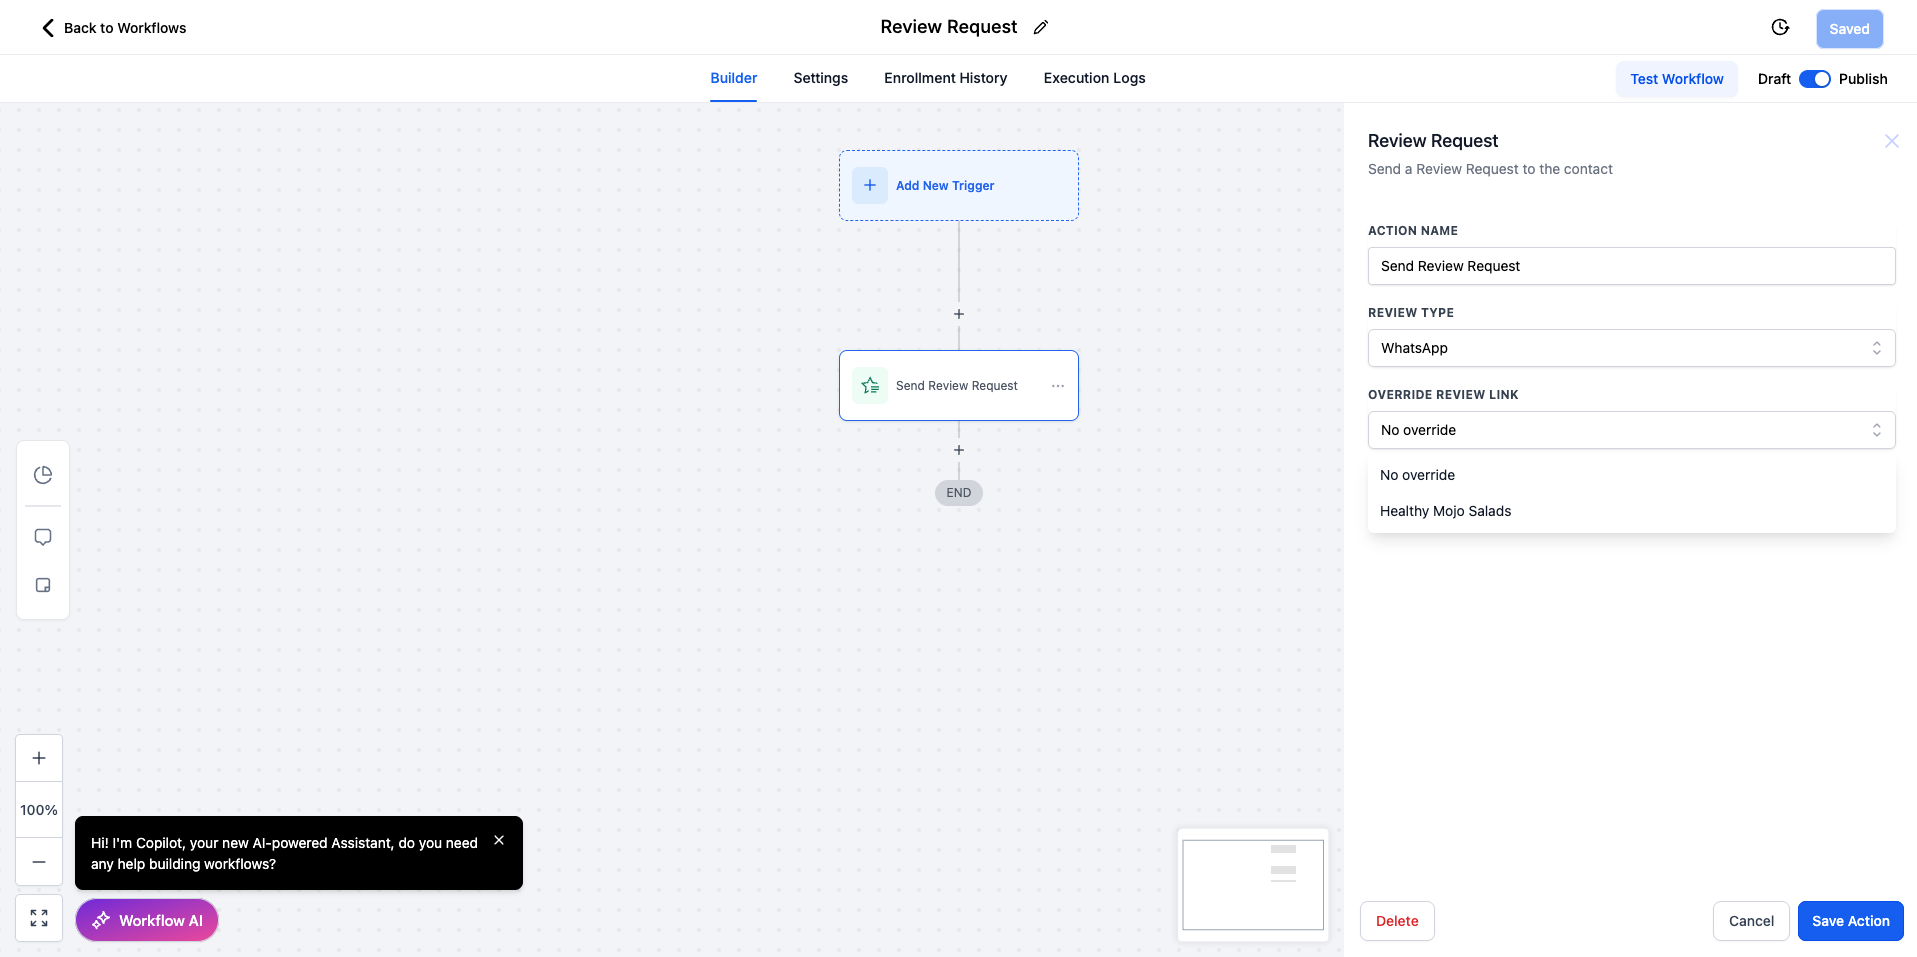Viewport: 1917px width, 957px height.
Task: Open the Send Review Request three-dot menu
Action: pyautogui.click(x=1058, y=386)
